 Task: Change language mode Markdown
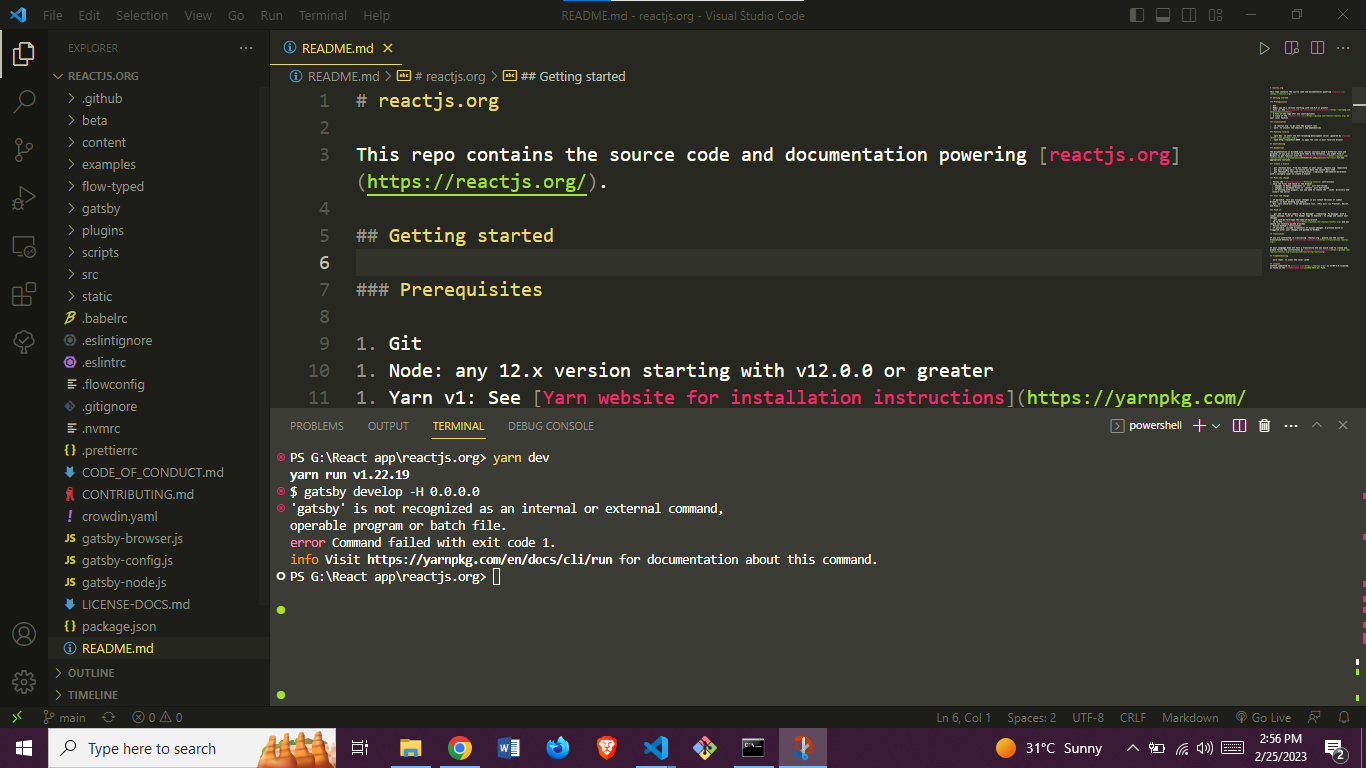click(x=1190, y=717)
